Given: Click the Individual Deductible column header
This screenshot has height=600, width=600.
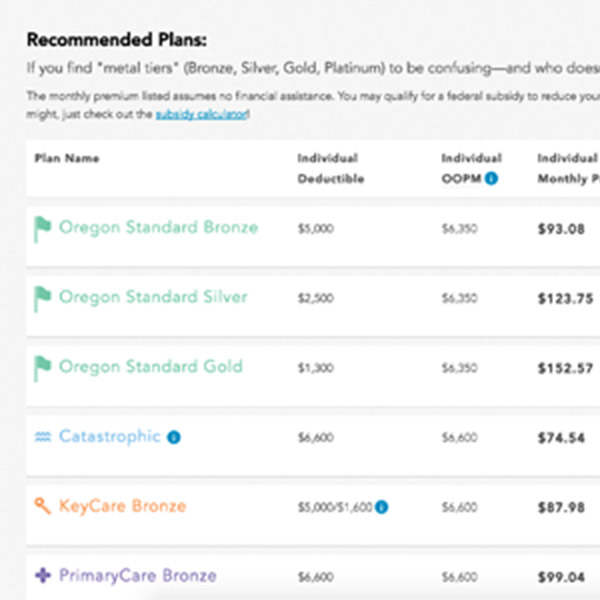Looking at the screenshot, I should (331, 168).
